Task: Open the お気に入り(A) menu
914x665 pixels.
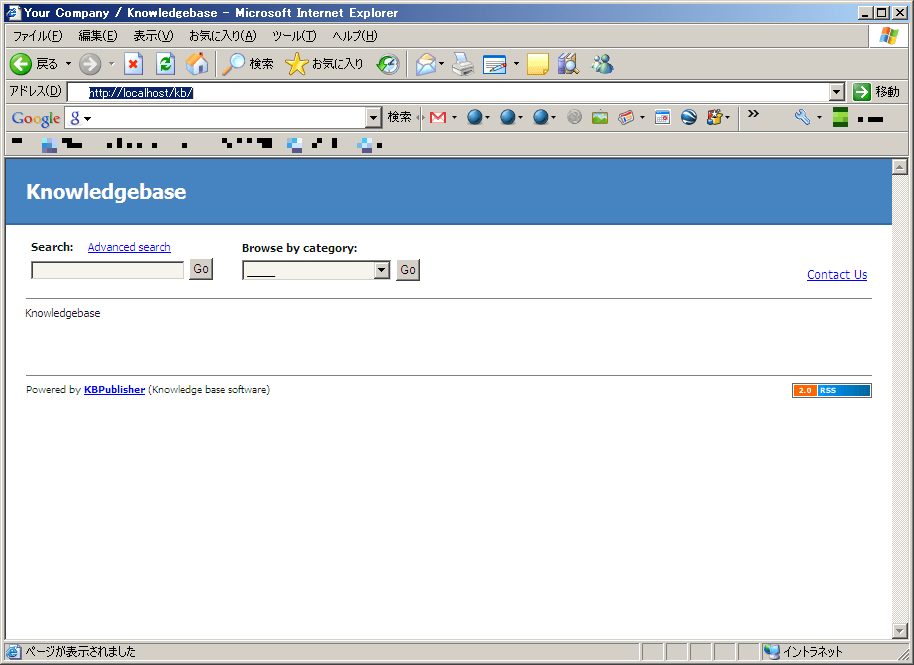Action: click(222, 36)
